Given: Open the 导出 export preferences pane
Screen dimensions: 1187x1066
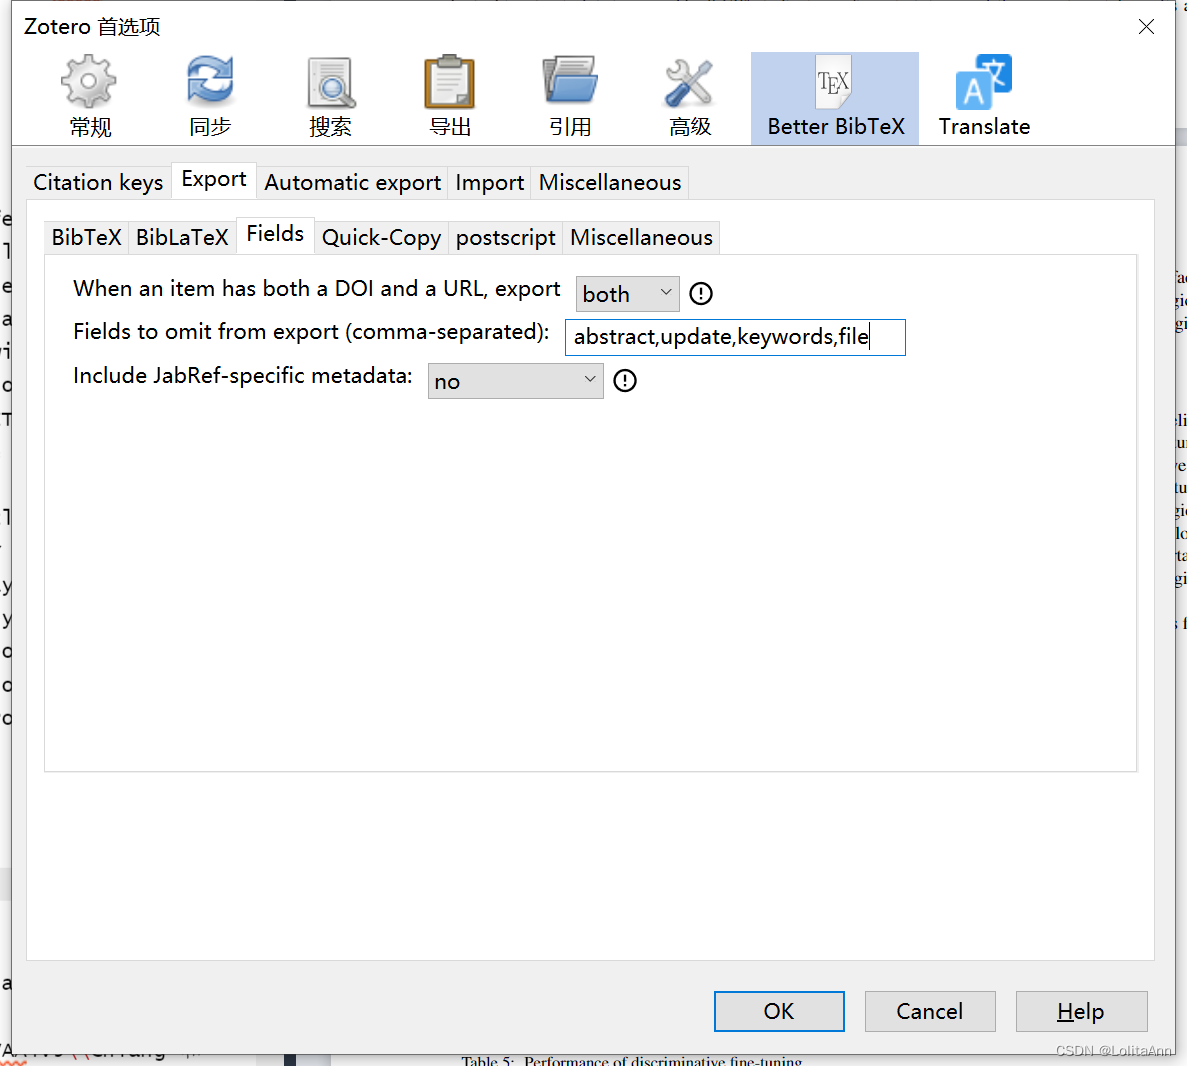Looking at the screenshot, I should pos(450,97).
